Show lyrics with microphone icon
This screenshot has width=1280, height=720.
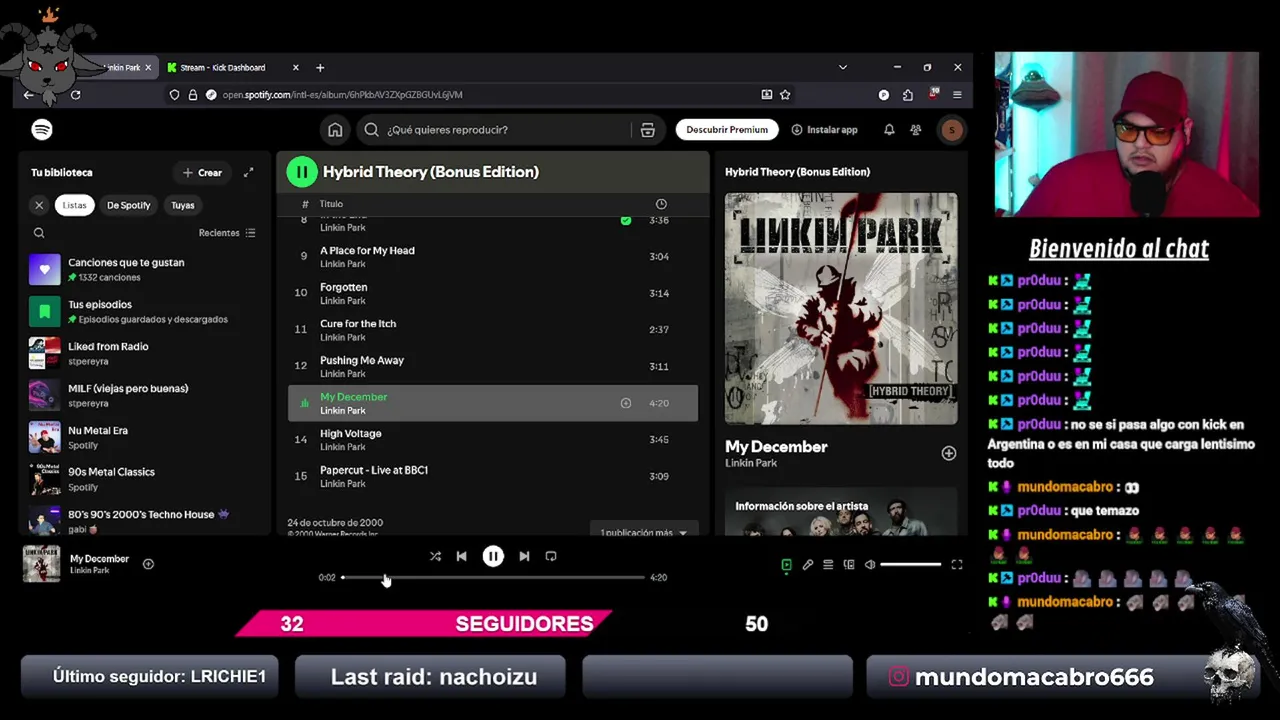(808, 565)
